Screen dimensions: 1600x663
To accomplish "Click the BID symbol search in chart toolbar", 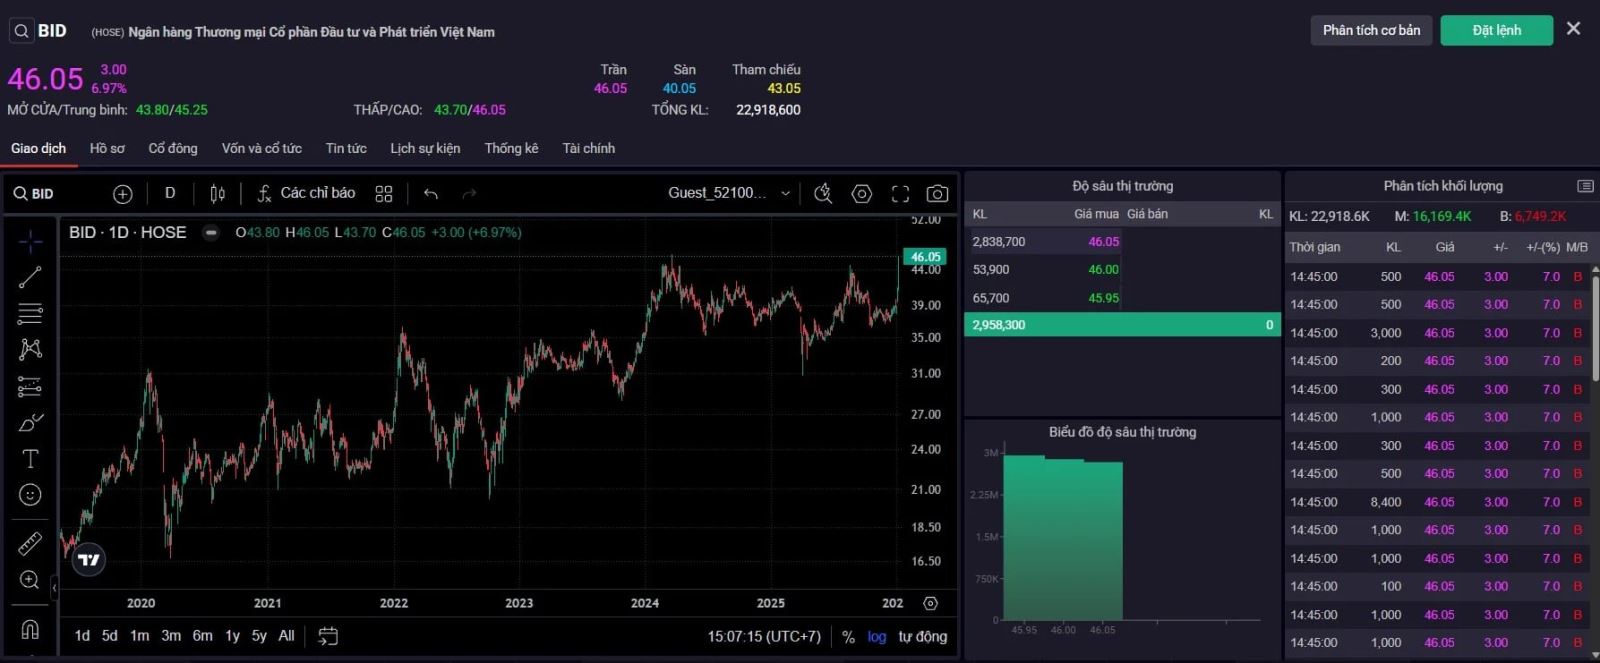I will (33, 194).
